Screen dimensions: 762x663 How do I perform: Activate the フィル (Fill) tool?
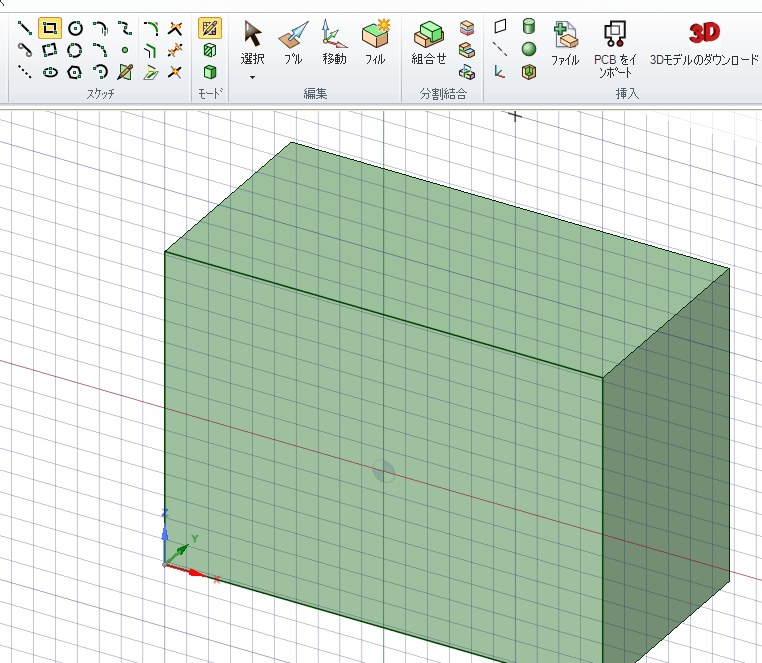pos(375,43)
